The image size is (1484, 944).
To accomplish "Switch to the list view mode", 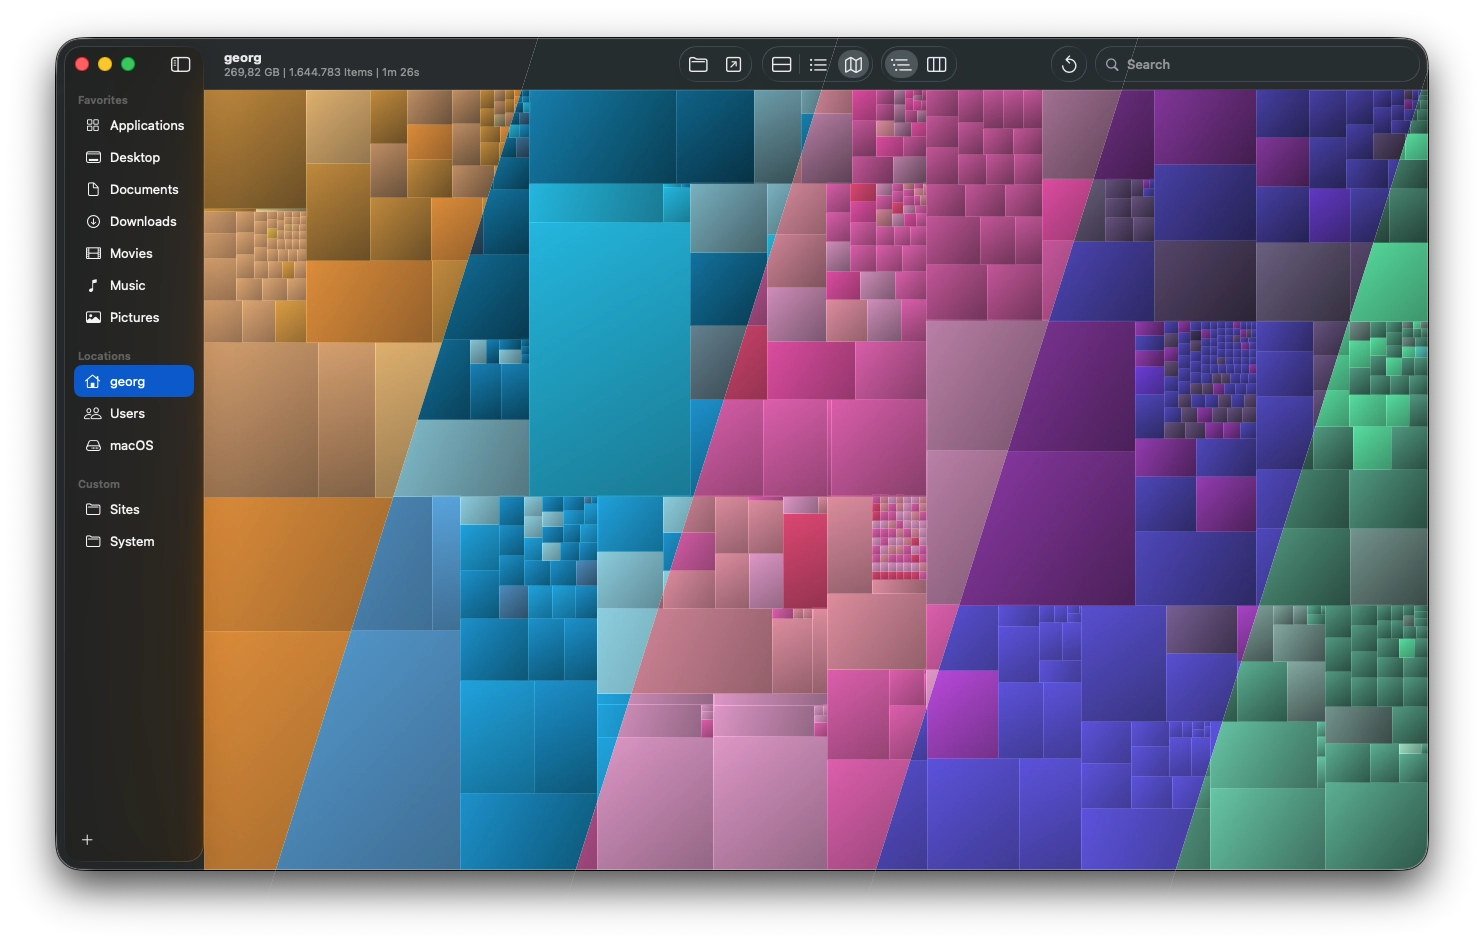I will coord(818,64).
